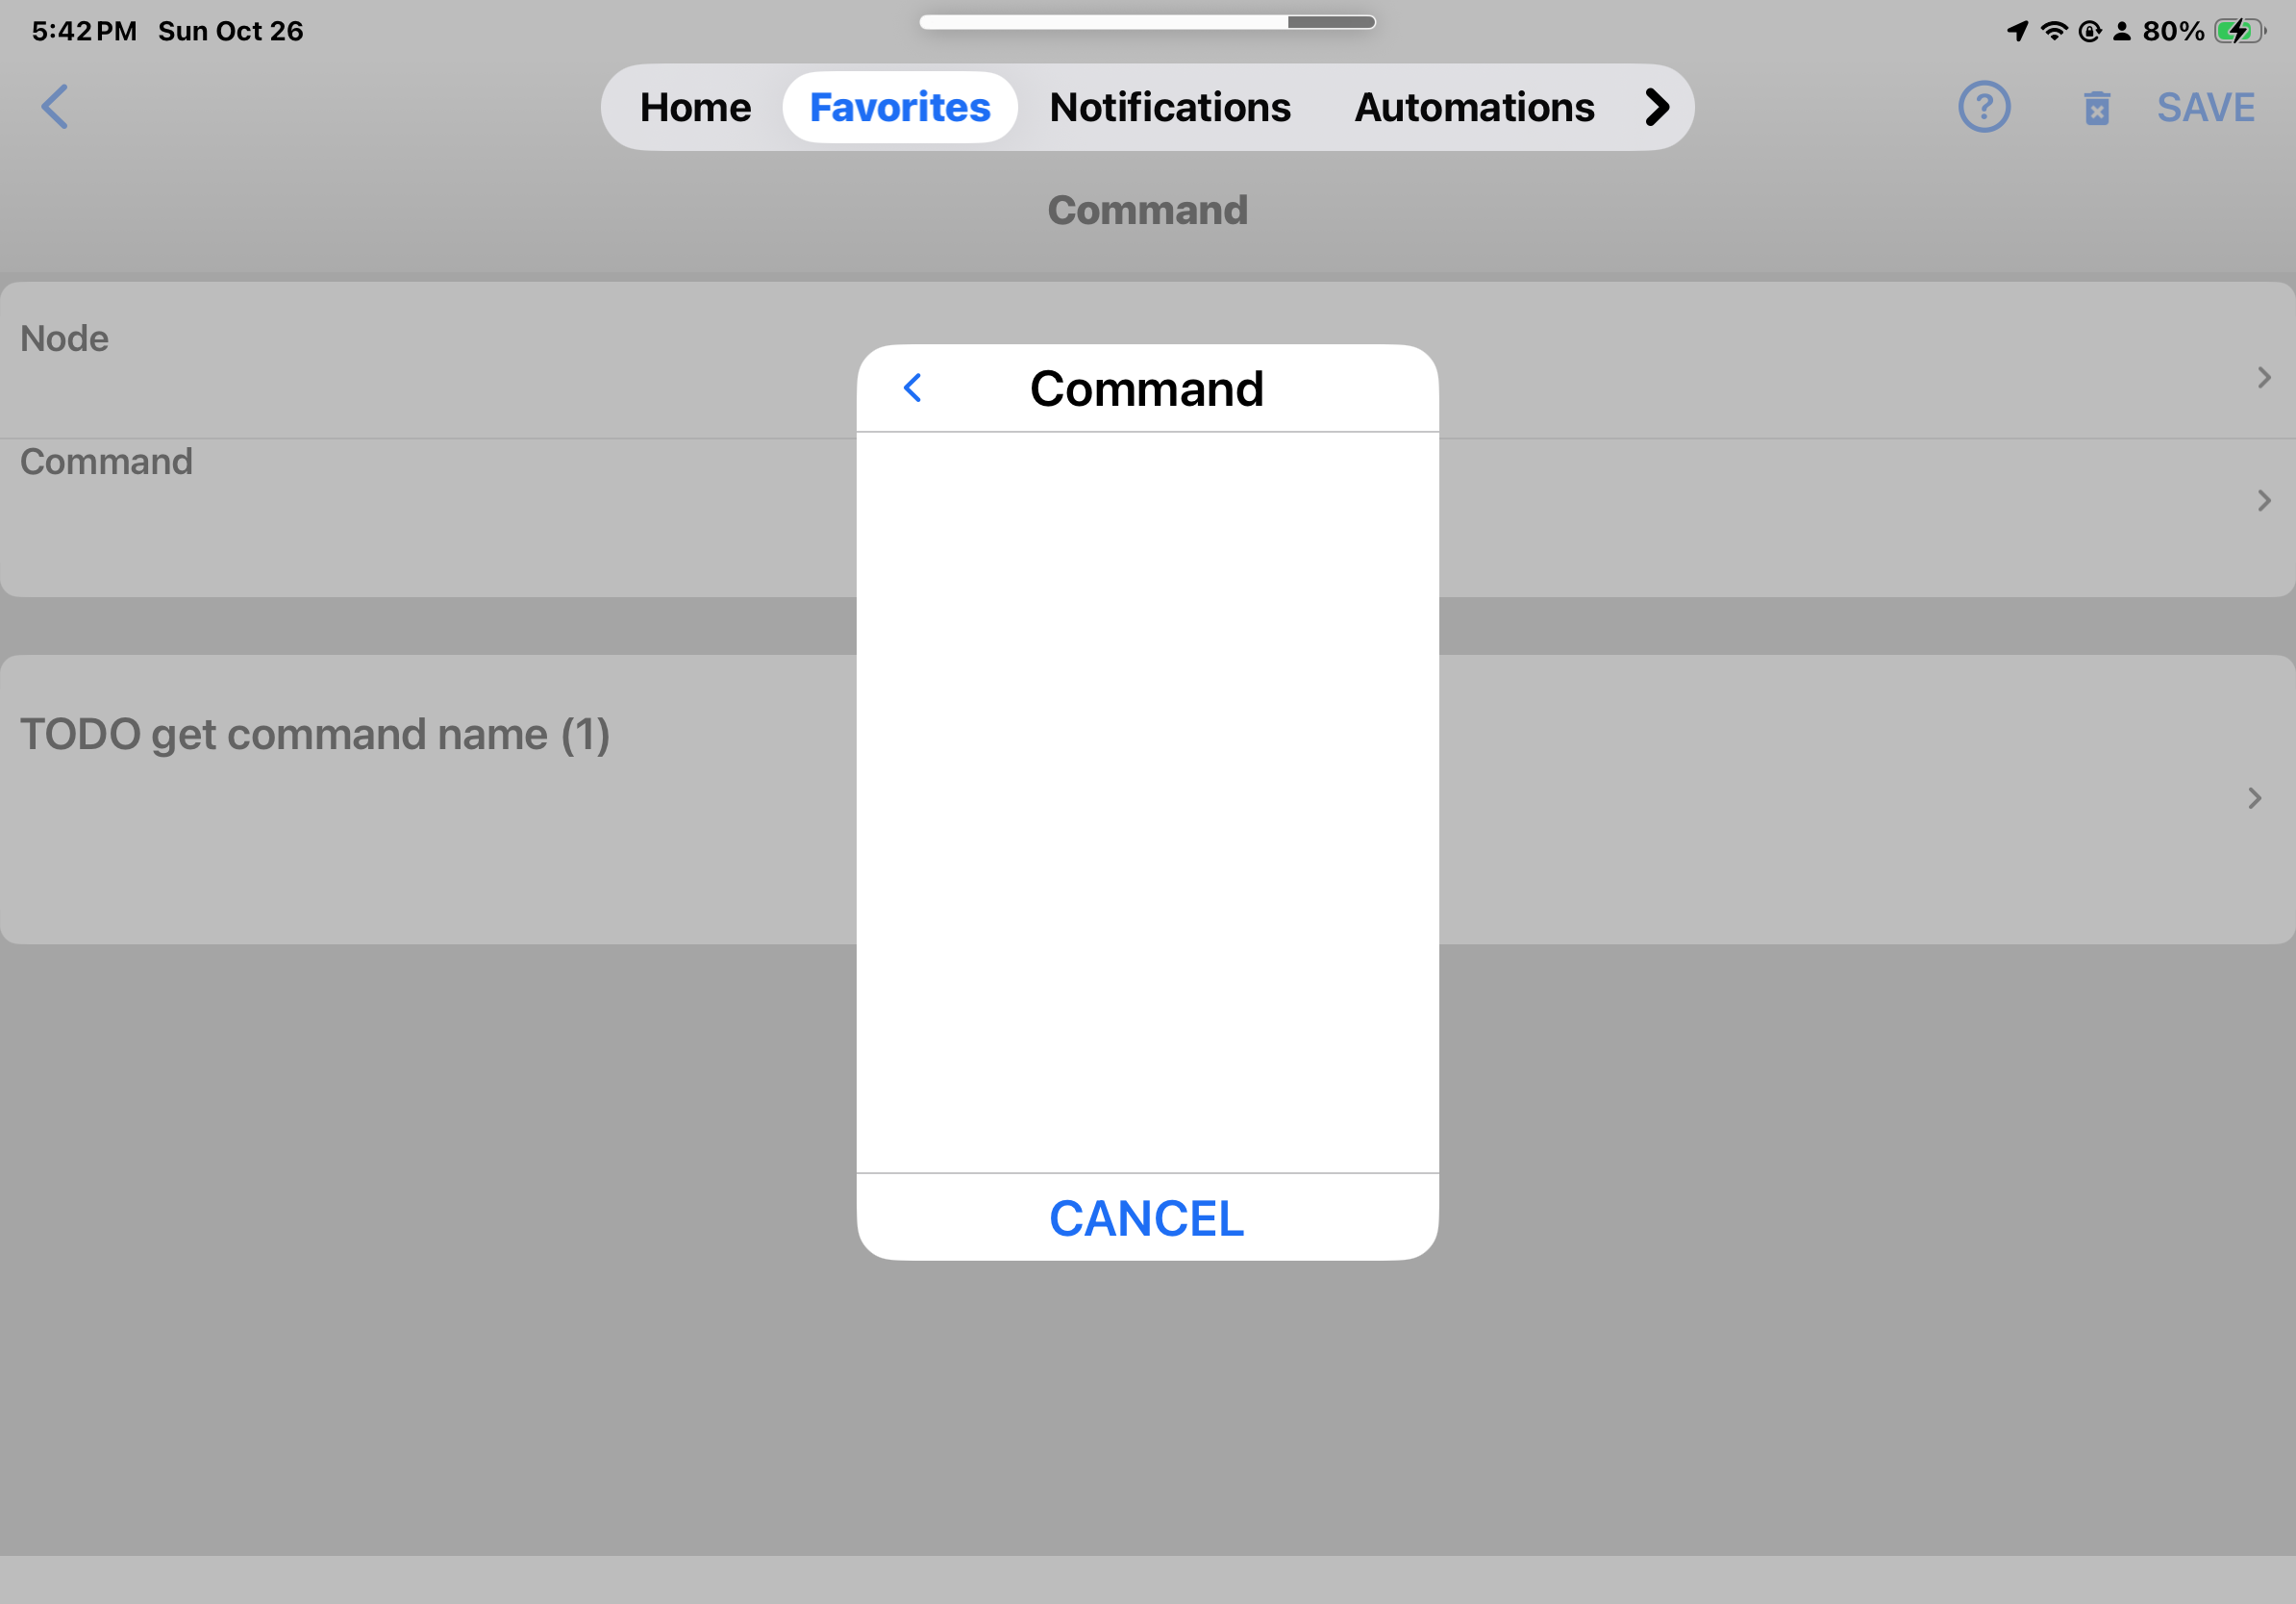
Task: Tap the multitasking pill slider at top
Action: click(x=1147, y=22)
